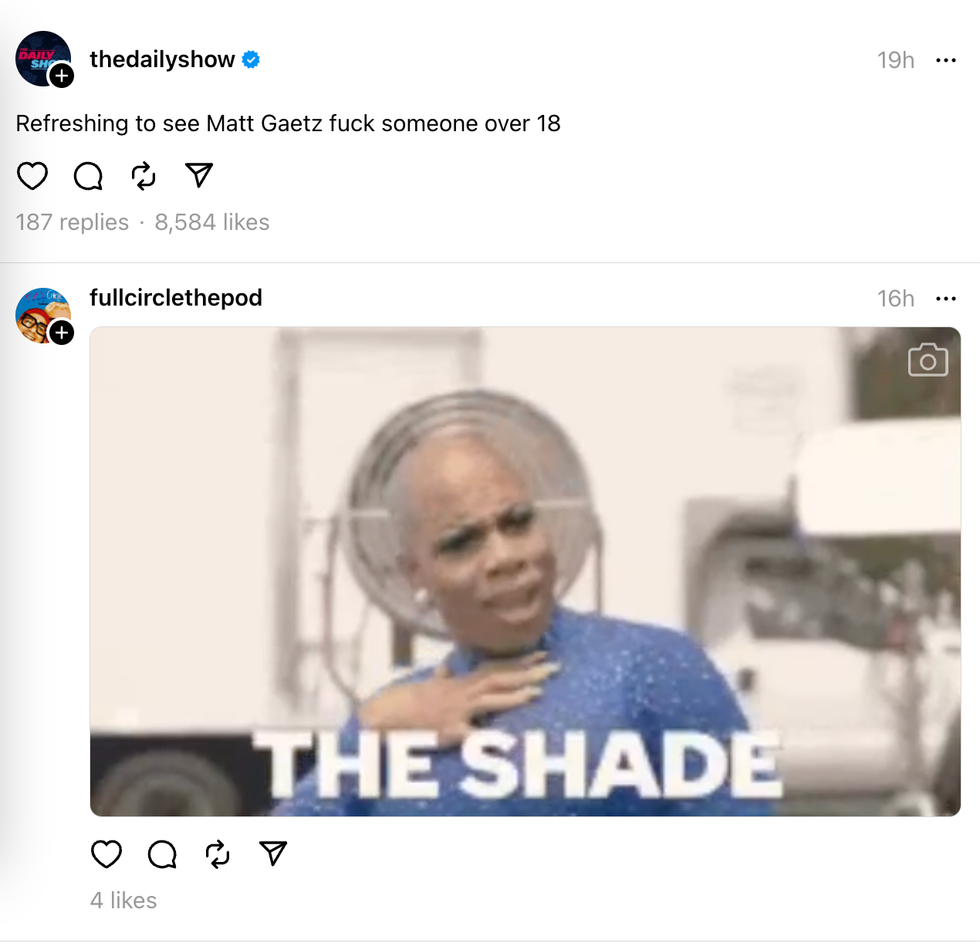This screenshot has height=943, width=980.
Task: Share fullcirclethepod reply via paper plane icon
Action: 273,854
